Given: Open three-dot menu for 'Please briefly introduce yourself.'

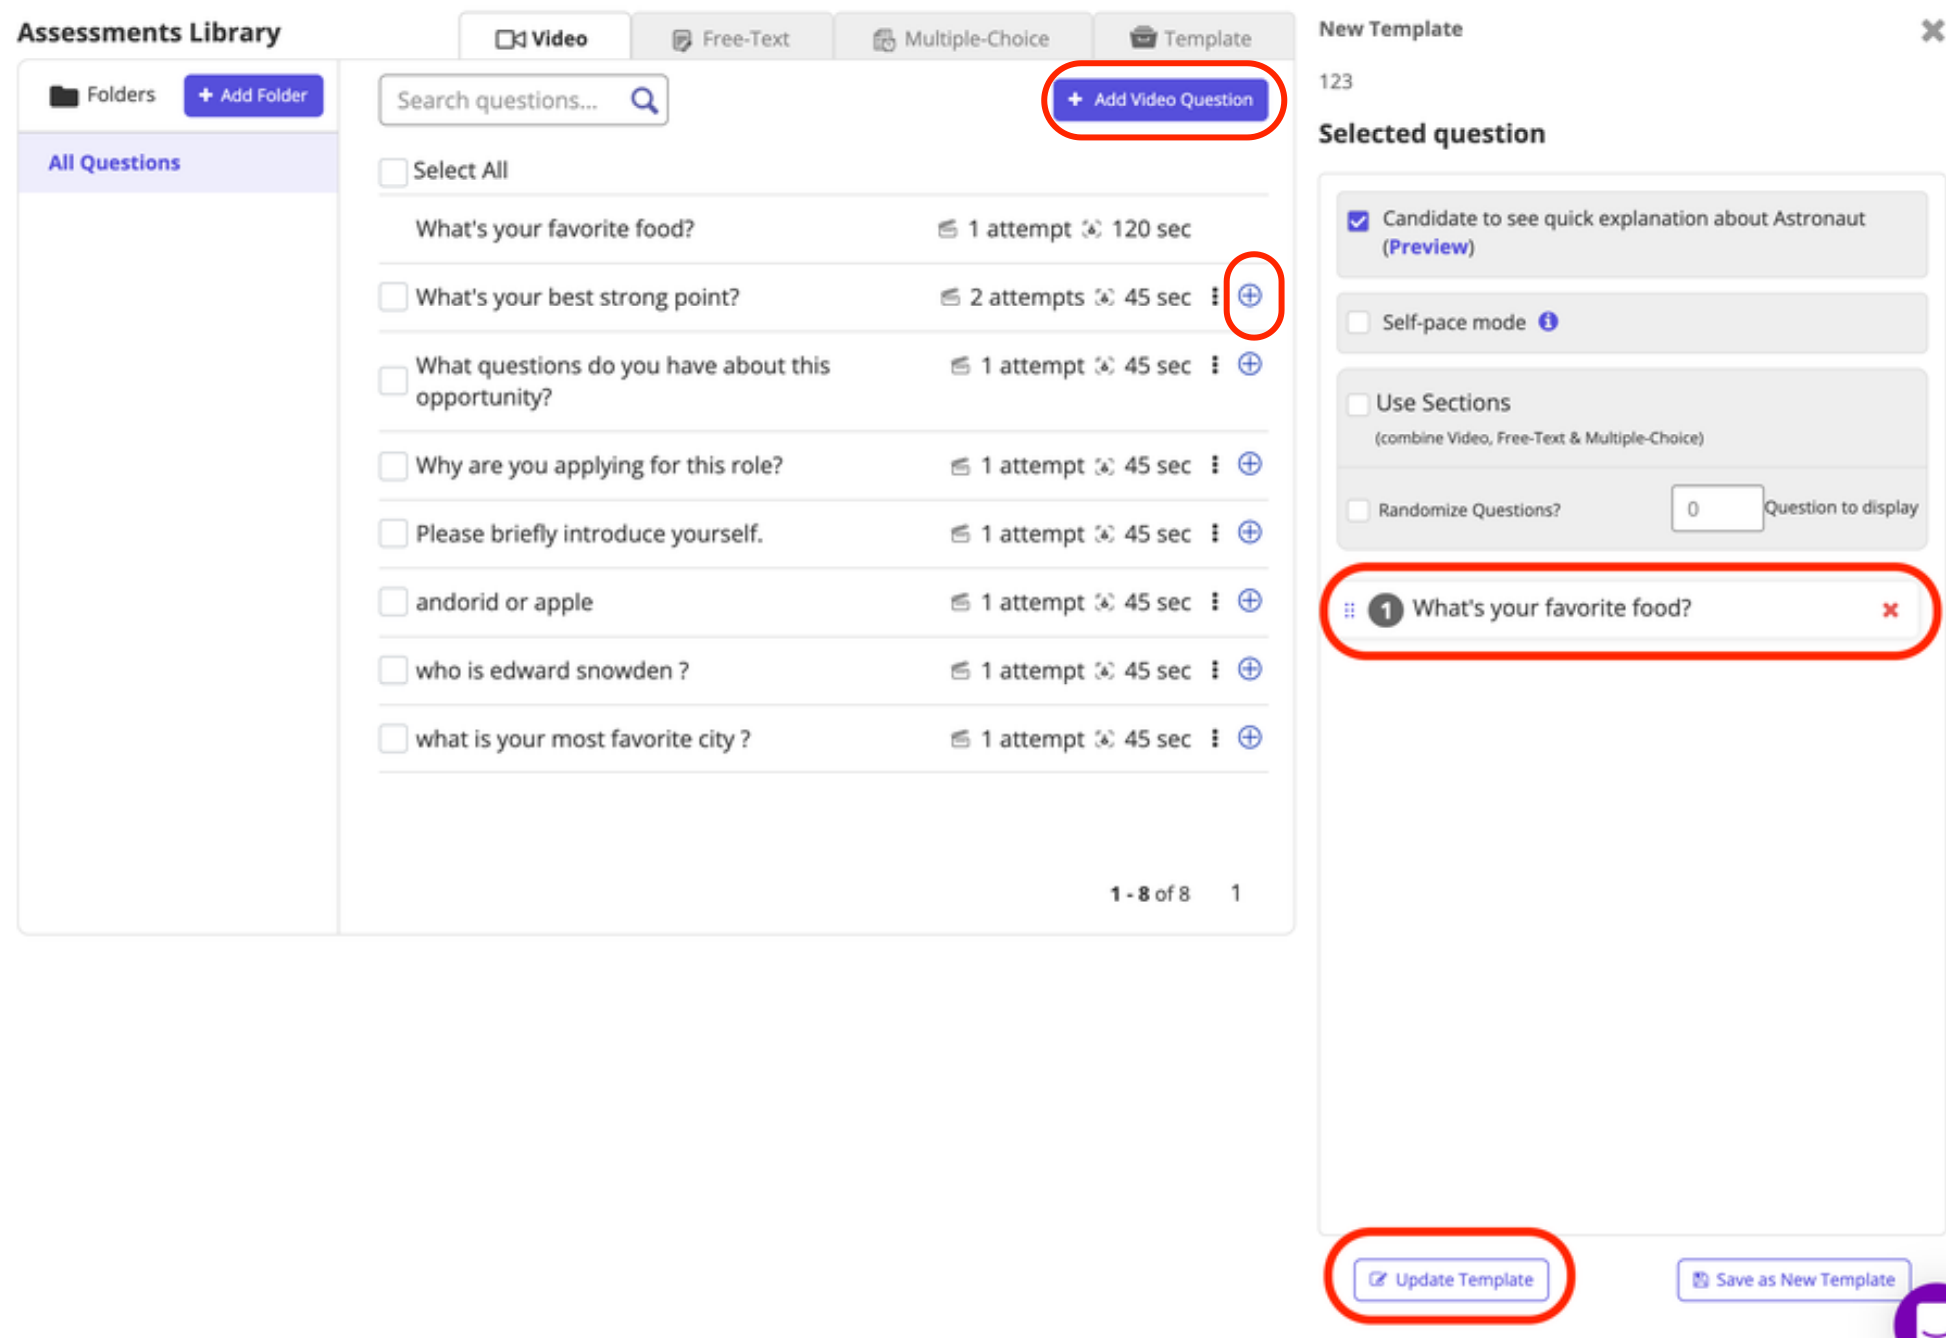Looking at the screenshot, I should click(1215, 533).
